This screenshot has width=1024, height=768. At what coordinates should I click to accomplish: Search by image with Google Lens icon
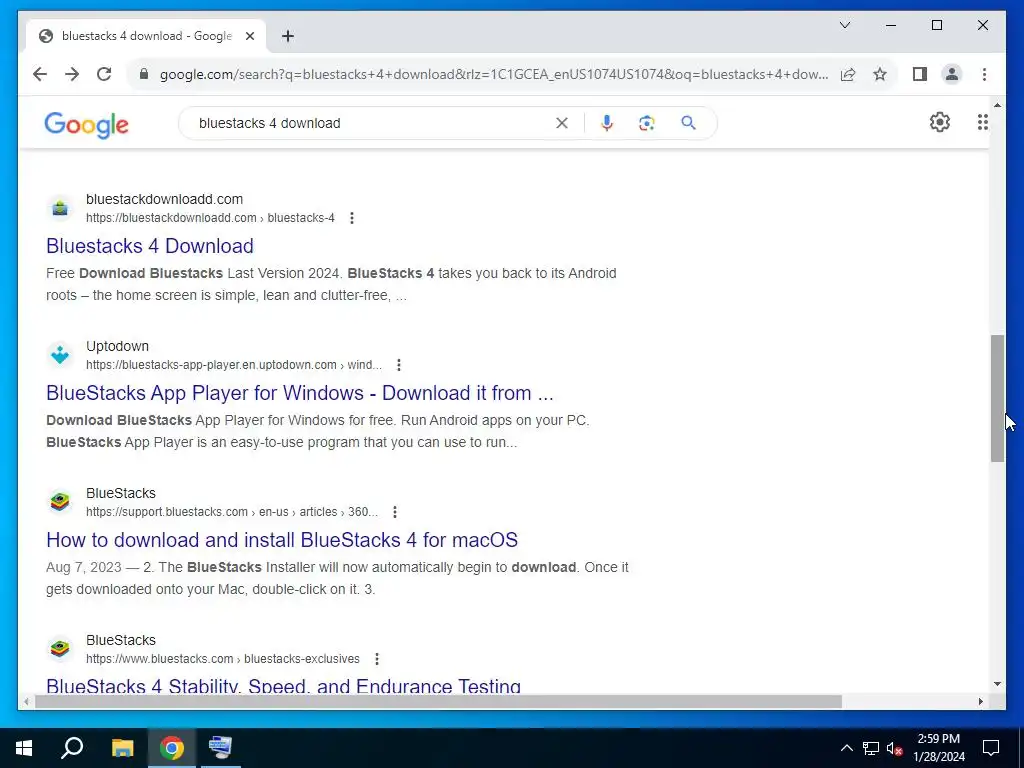click(647, 123)
